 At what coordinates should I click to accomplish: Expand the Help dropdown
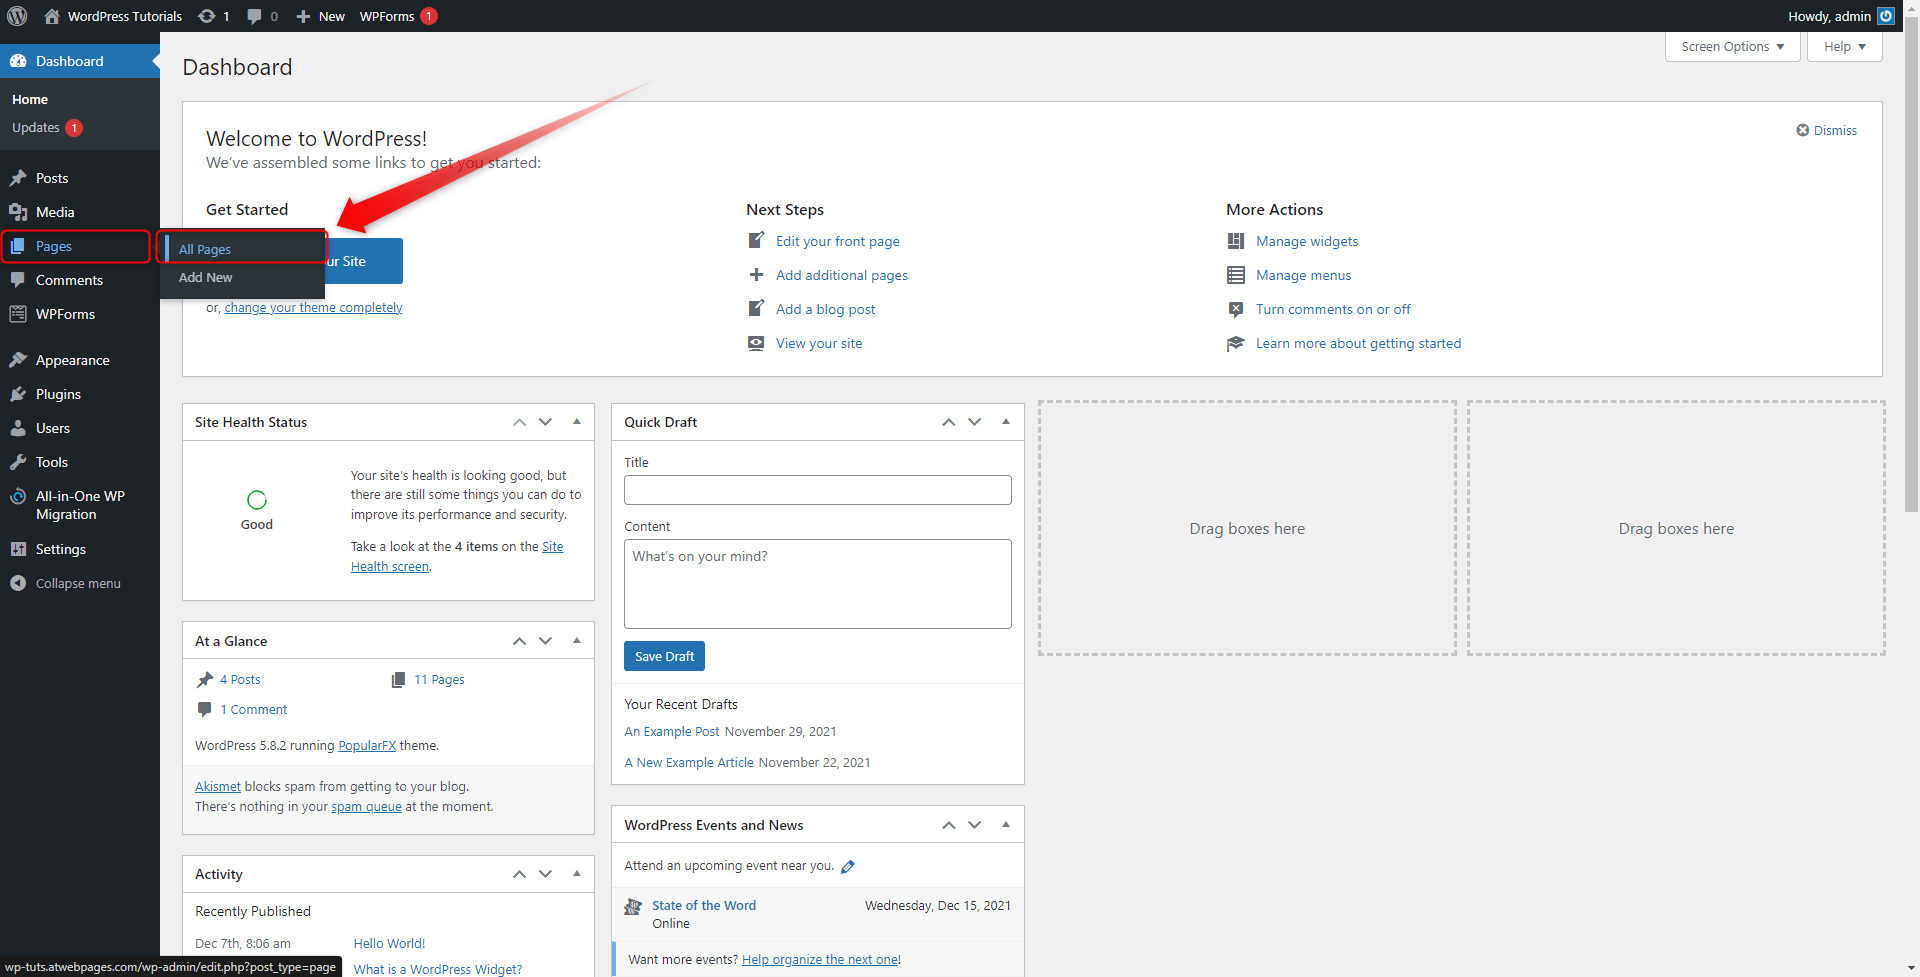click(x=1844, y=47)
